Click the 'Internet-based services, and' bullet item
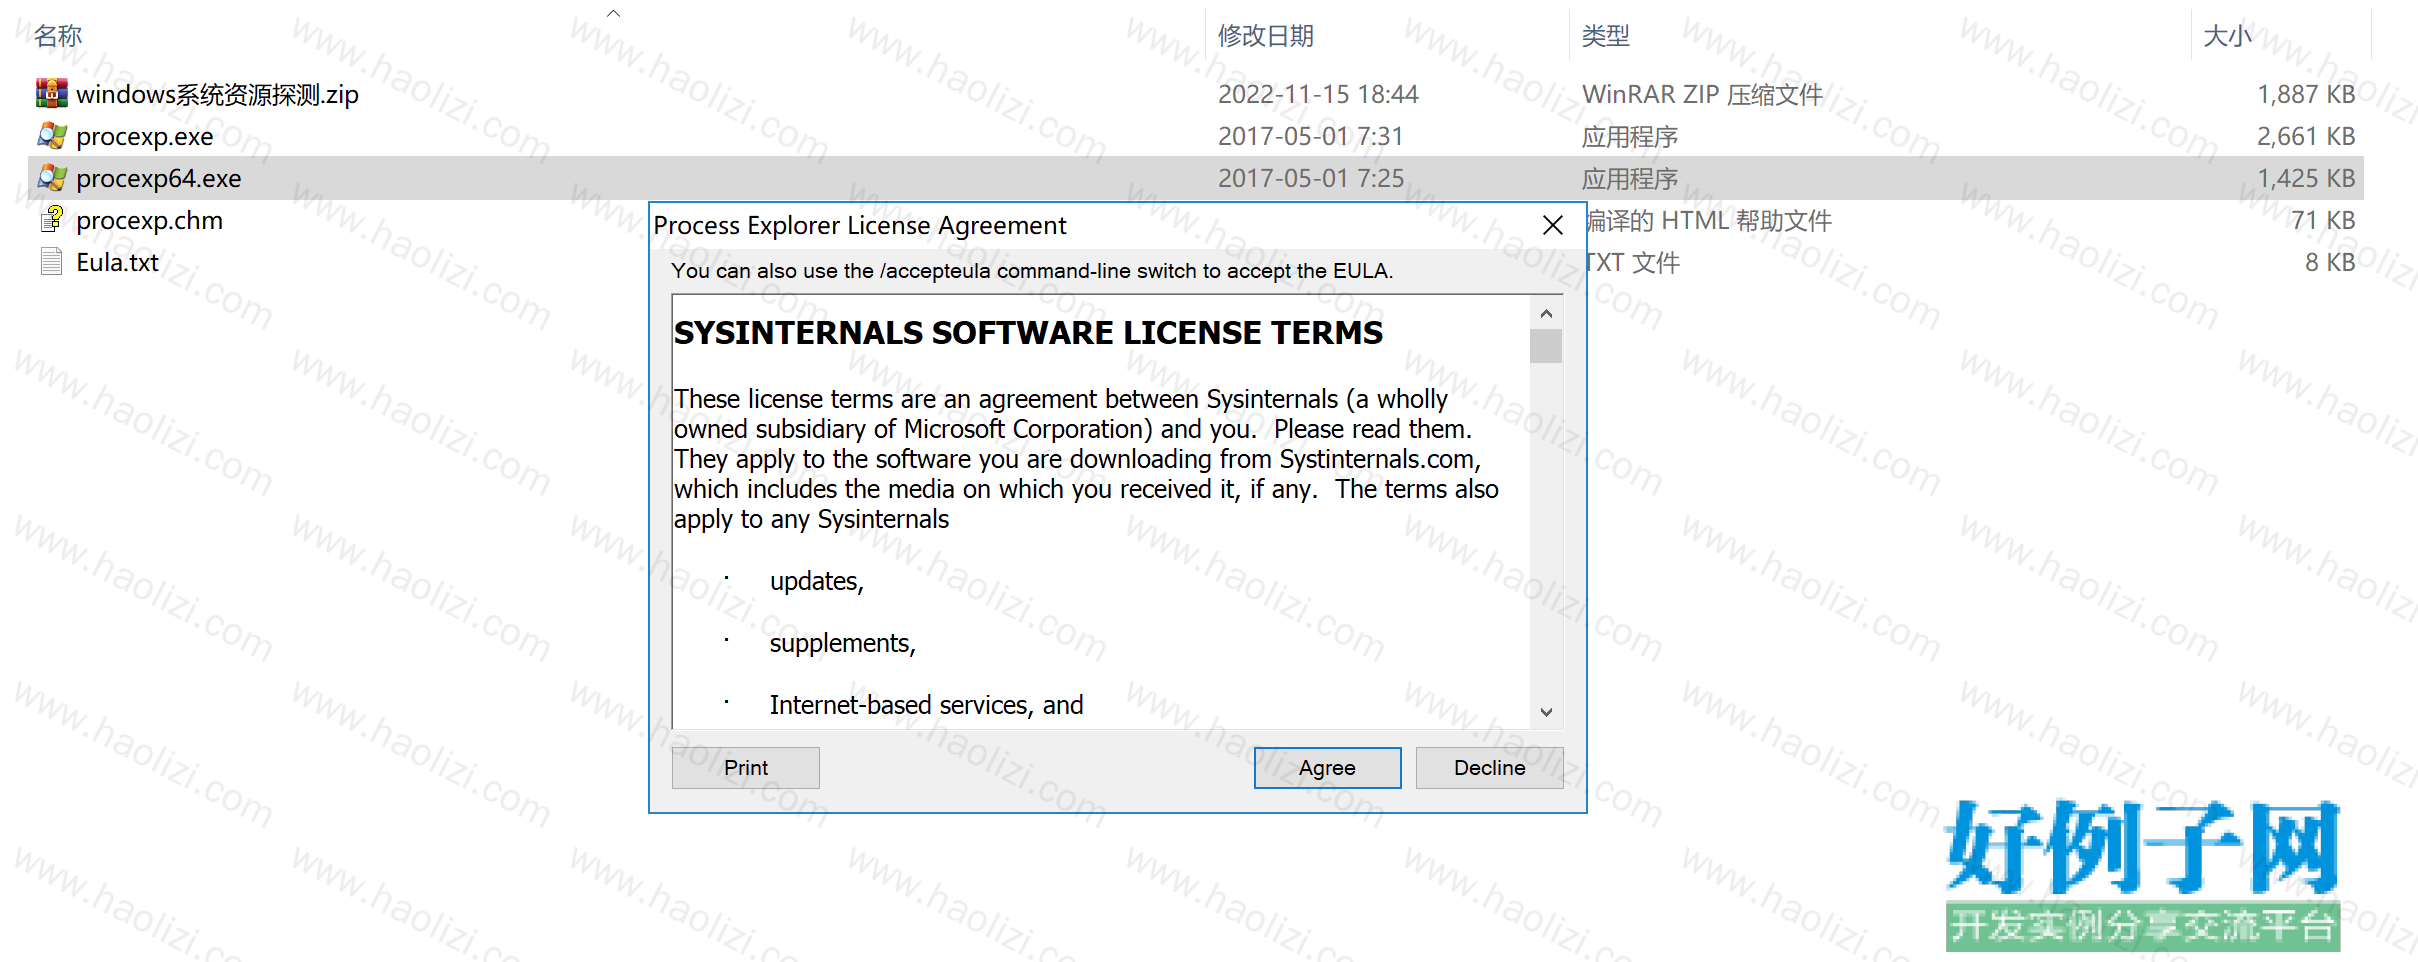 (x=926, y=705)
